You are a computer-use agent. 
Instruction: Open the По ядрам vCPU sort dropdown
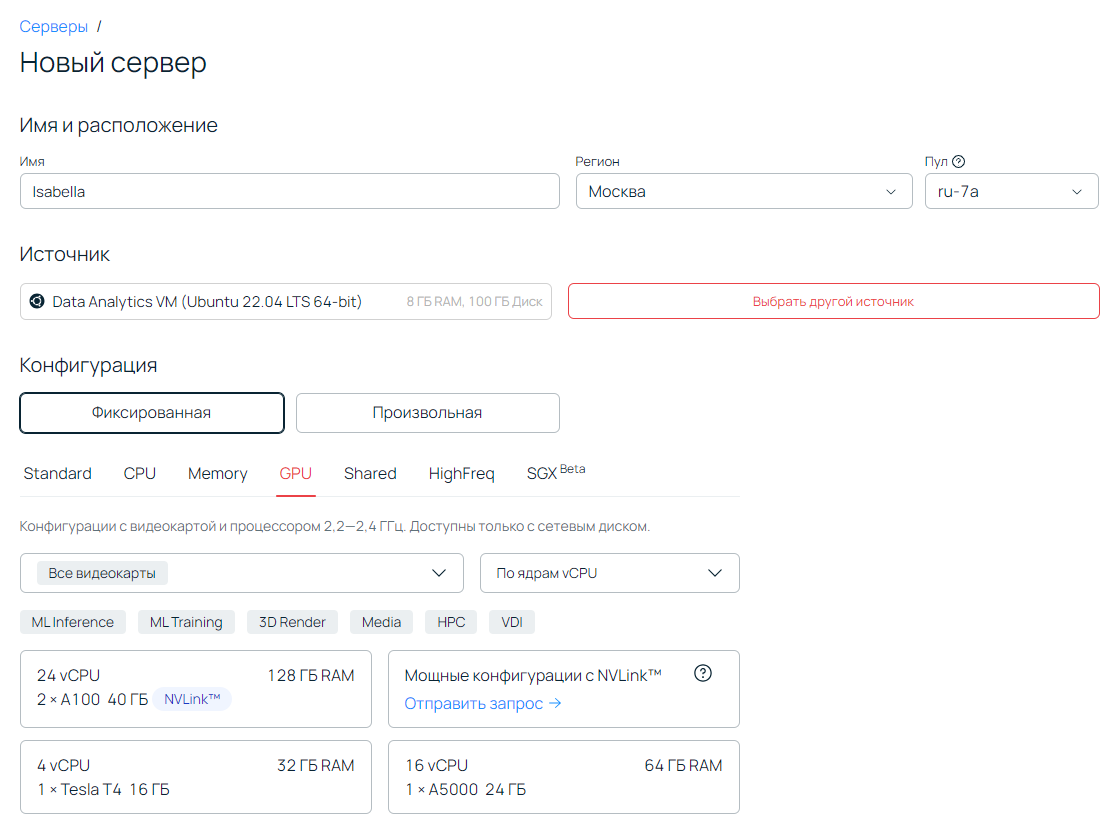coord(609,573)
